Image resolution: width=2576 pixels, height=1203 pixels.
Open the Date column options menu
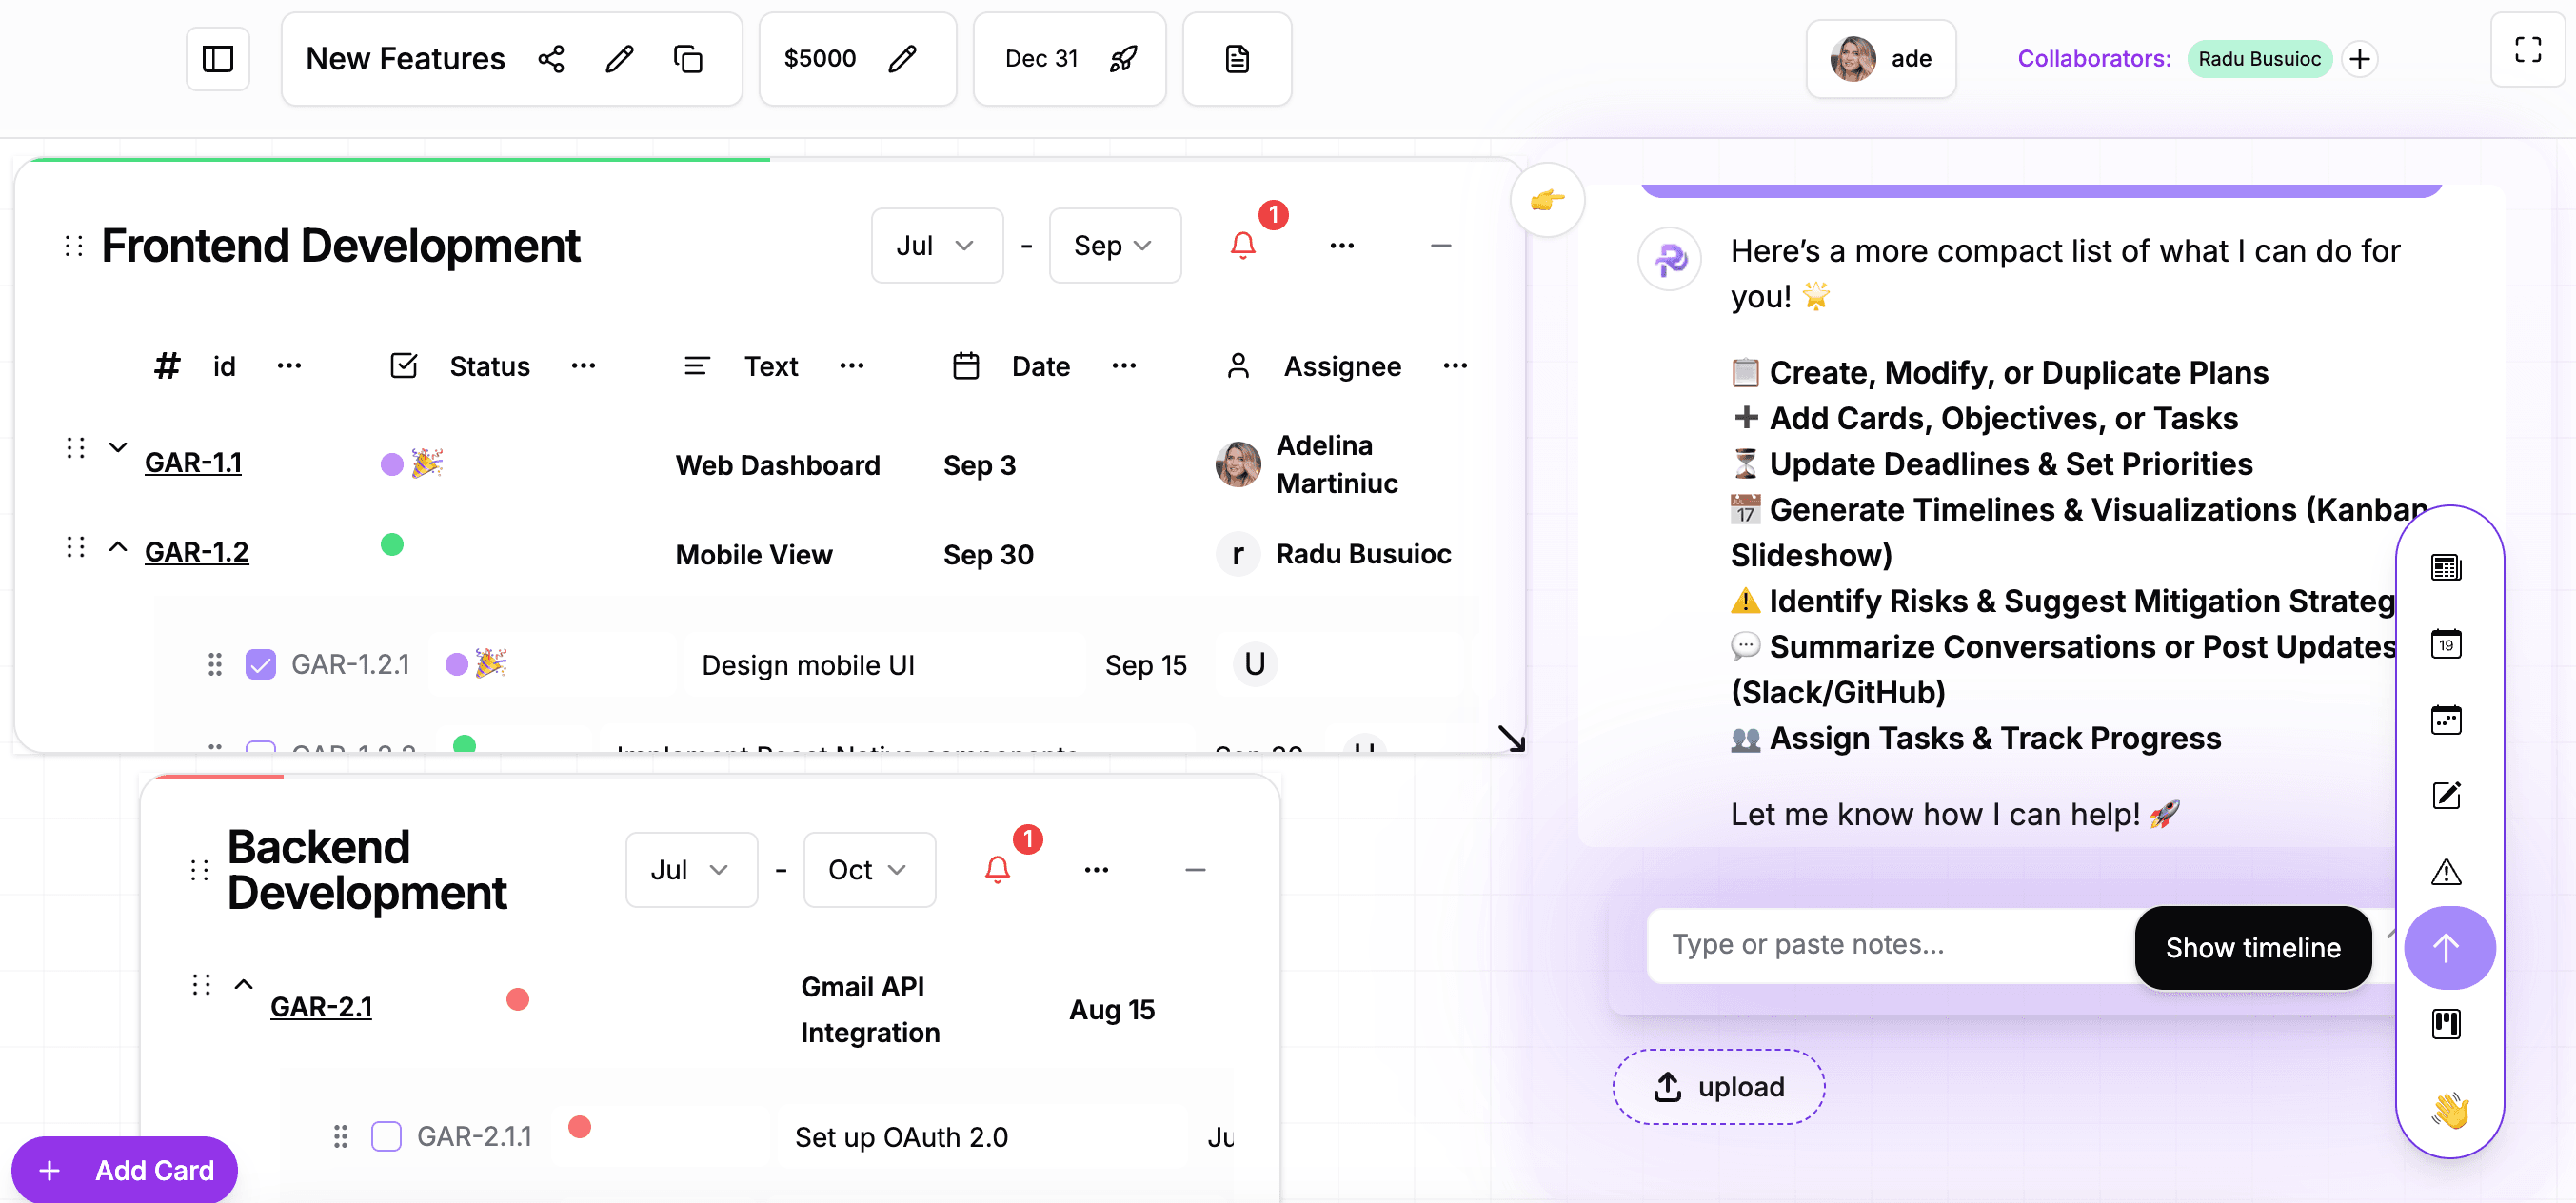click(x=1124, y=365)
